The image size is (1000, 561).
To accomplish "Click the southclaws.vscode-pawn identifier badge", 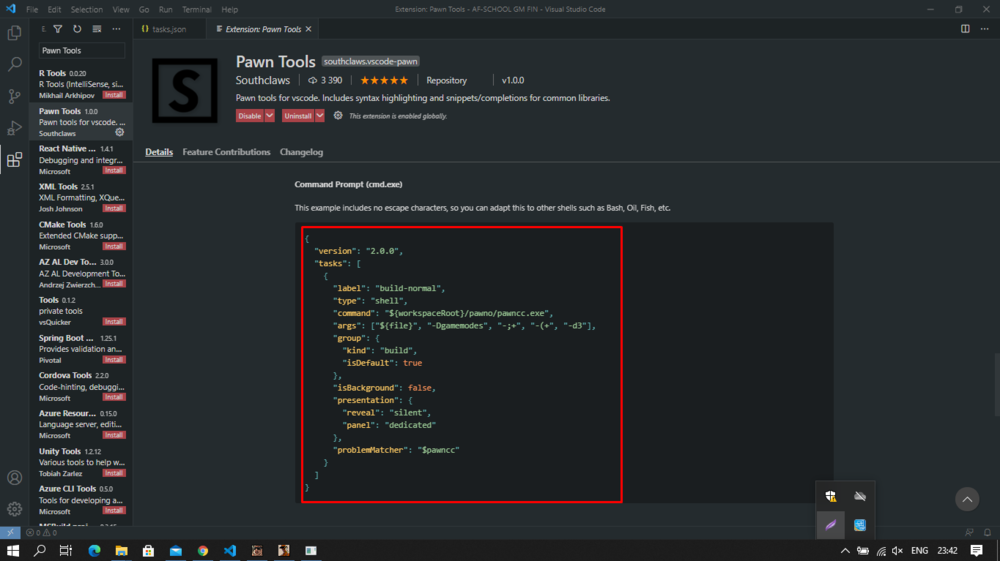I will (371, 61).
